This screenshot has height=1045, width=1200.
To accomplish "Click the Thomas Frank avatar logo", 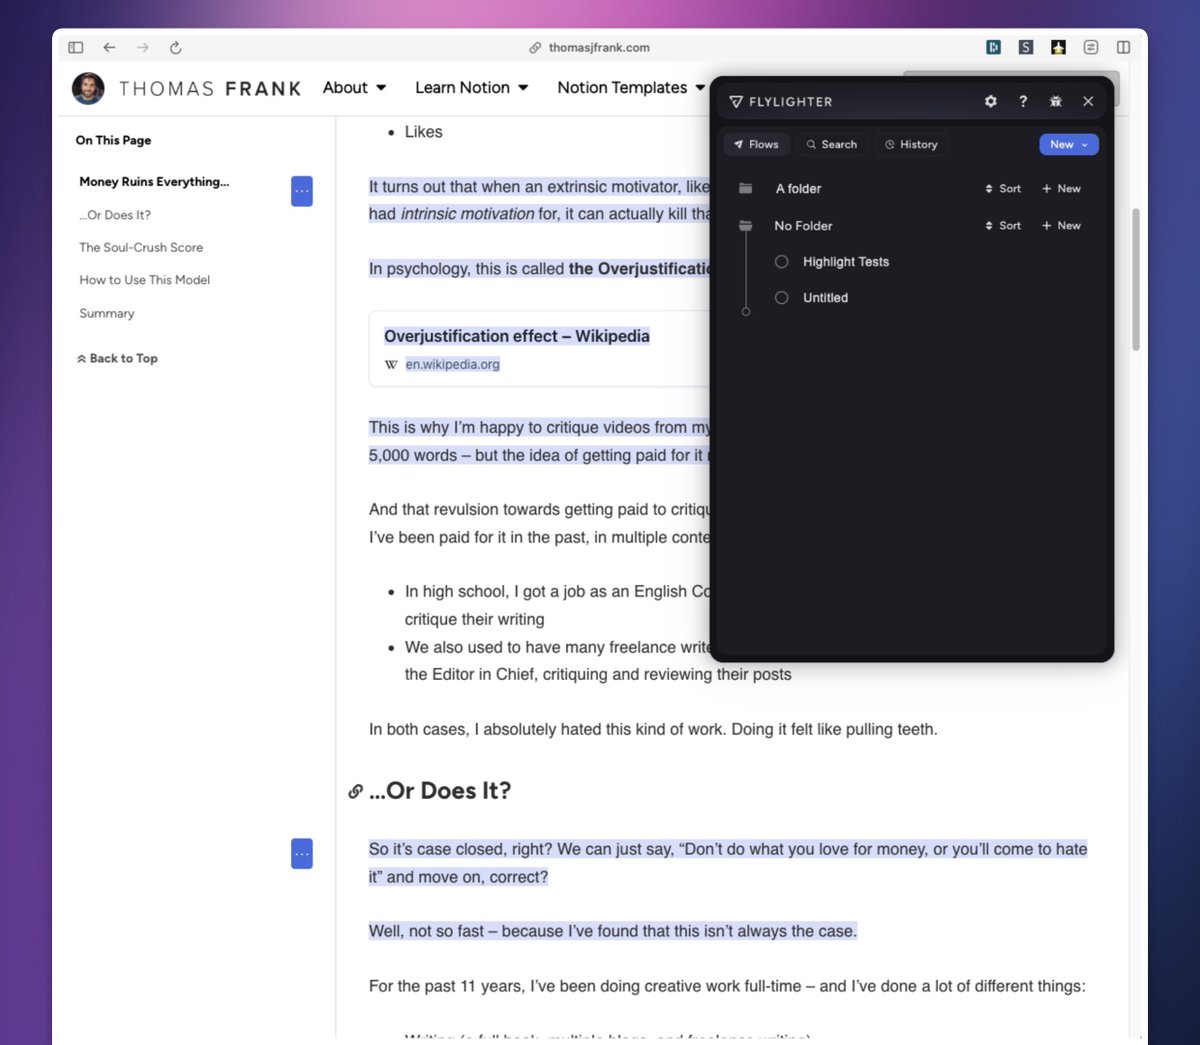I will pos(88,88).
